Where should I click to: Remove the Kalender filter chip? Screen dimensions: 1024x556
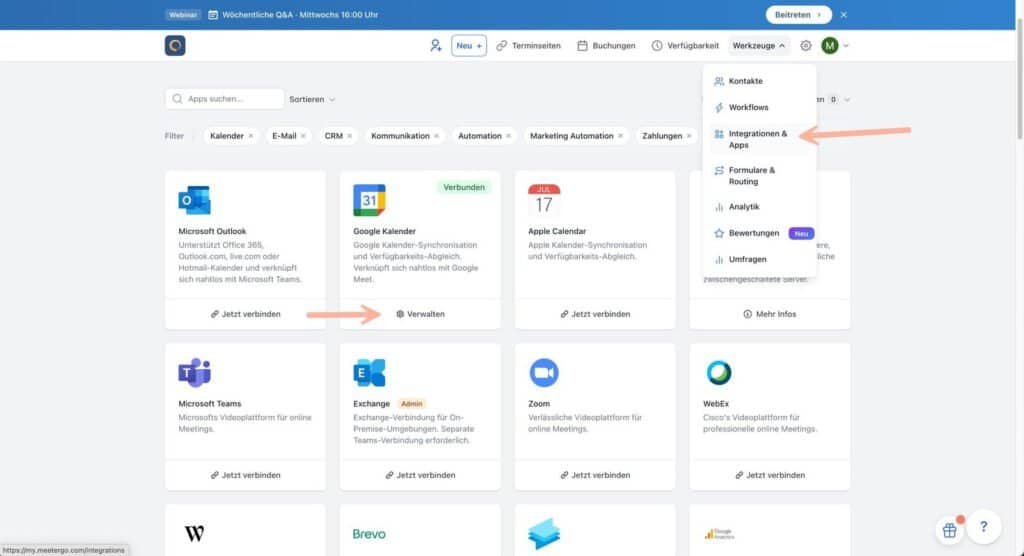point(251,136)
